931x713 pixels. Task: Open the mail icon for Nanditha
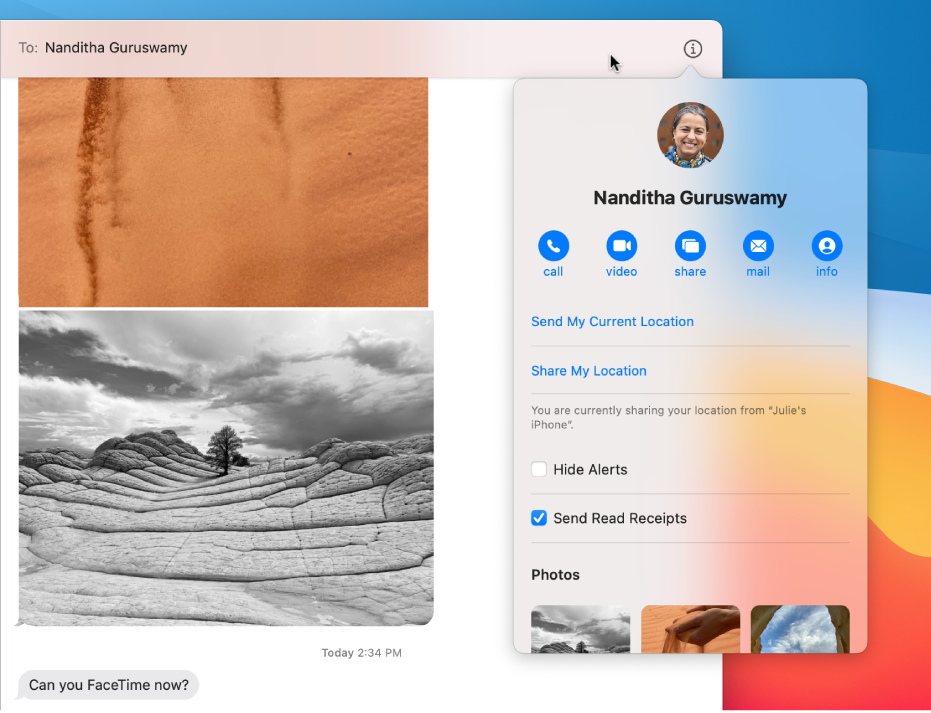[x=758, y=246]
